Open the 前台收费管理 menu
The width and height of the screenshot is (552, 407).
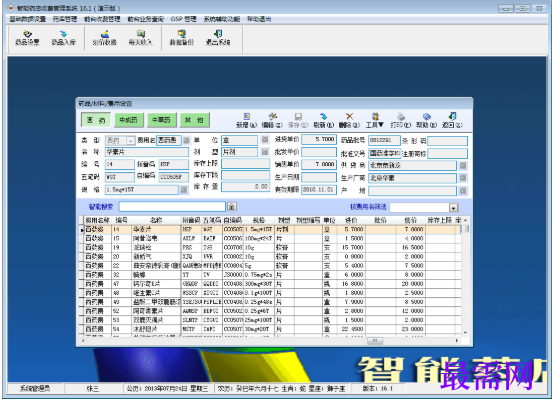tap(102, 19)
